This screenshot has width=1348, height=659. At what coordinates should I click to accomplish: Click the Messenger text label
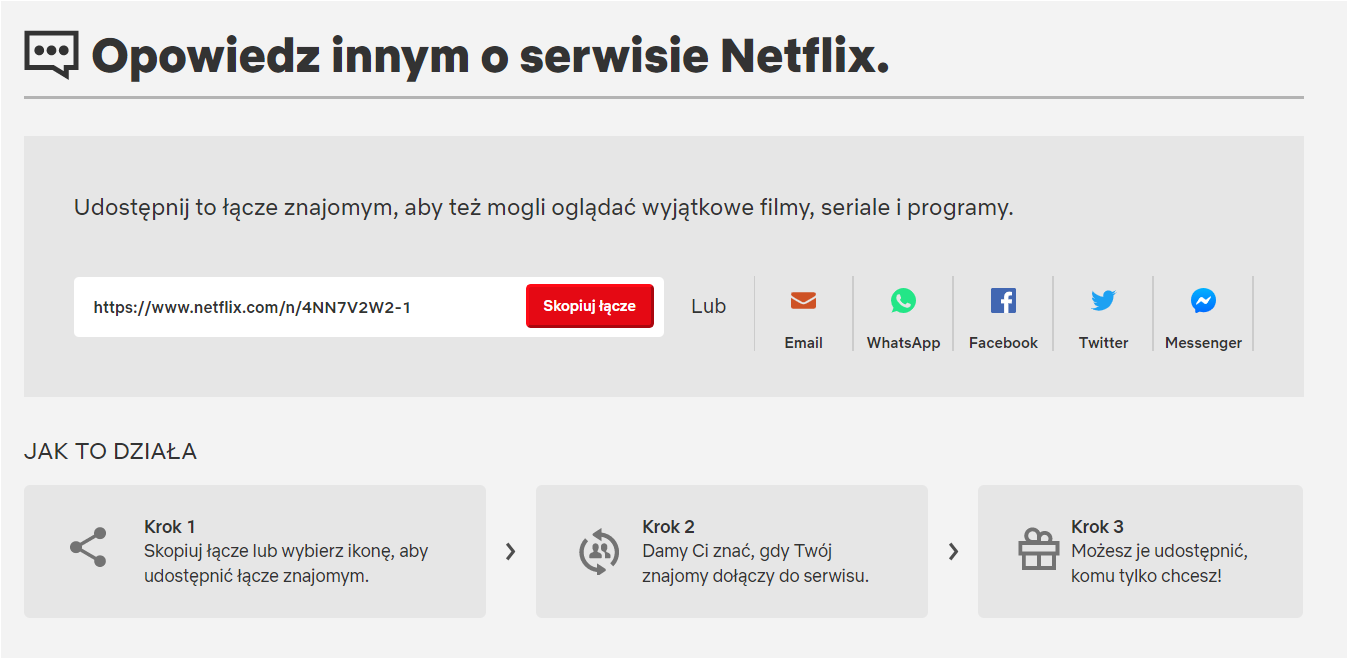1203,343
